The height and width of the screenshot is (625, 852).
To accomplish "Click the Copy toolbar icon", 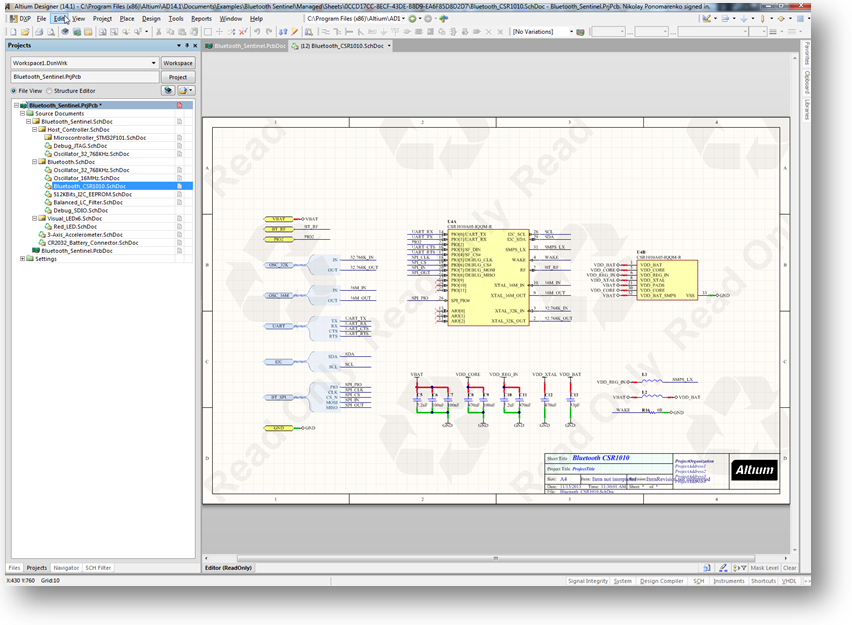I will pyautogui.click(x=170, y=32).
